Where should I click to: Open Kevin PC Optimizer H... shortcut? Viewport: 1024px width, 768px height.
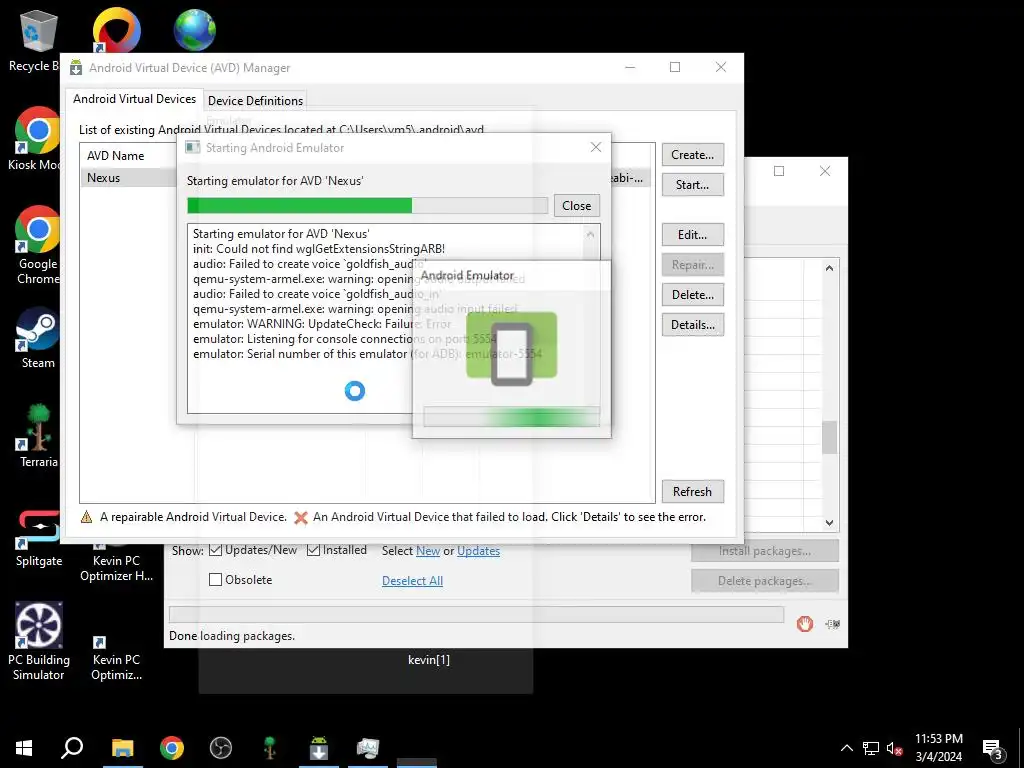116,563
